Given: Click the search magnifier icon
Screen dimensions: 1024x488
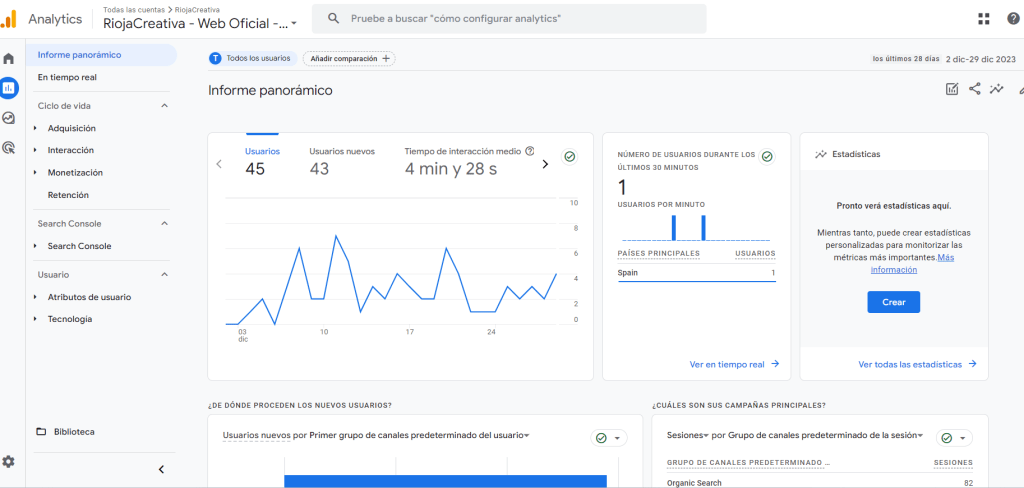Looking at the screenshot, I should click(333, 19).
